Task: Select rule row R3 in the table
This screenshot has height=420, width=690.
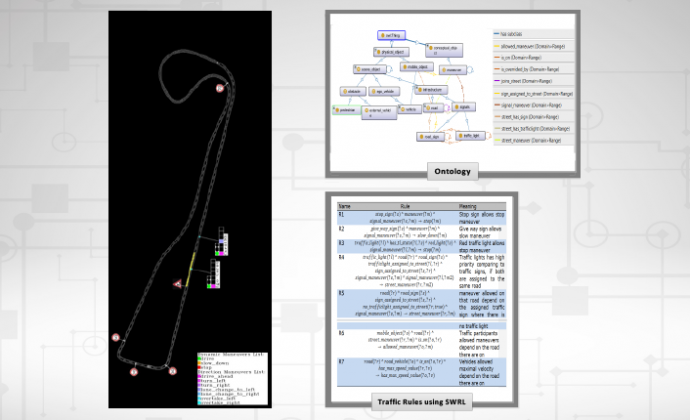Action: tap(422, 247)
